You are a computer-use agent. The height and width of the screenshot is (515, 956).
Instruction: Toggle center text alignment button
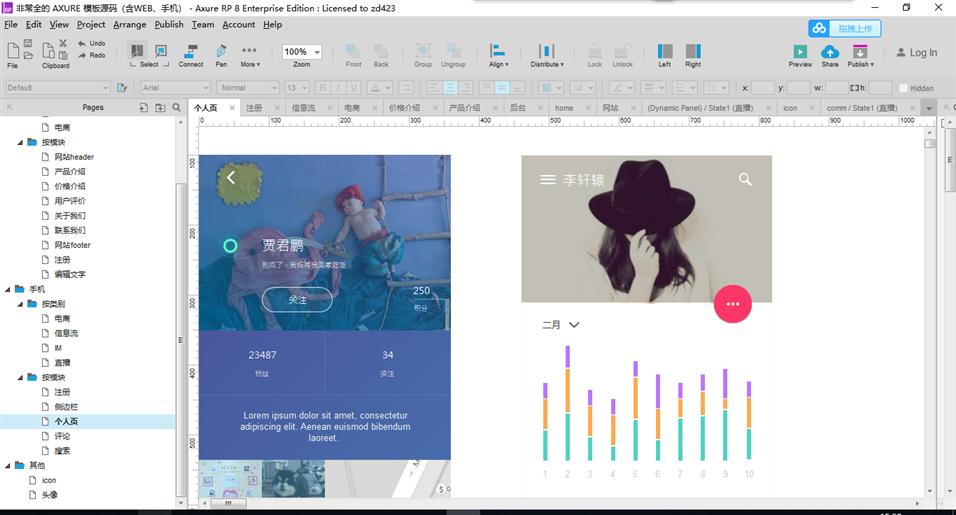tap(451, 88)
